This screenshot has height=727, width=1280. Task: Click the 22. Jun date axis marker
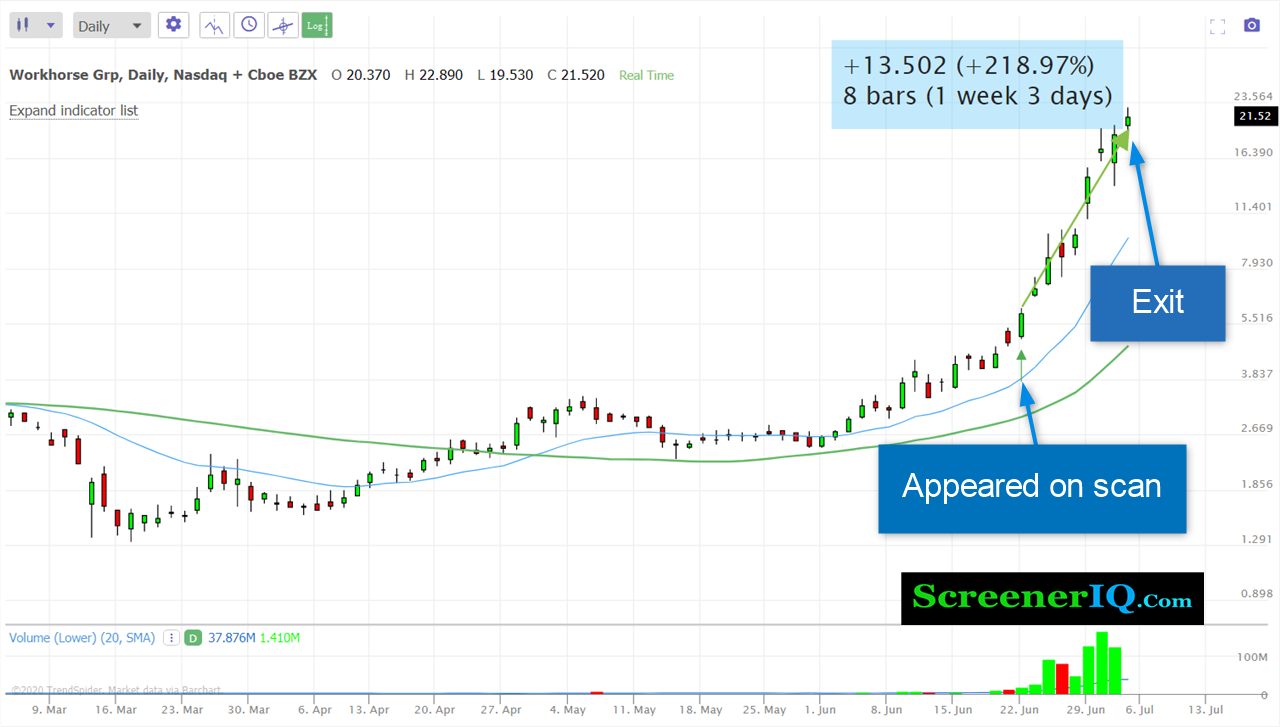pos(1020,710)
